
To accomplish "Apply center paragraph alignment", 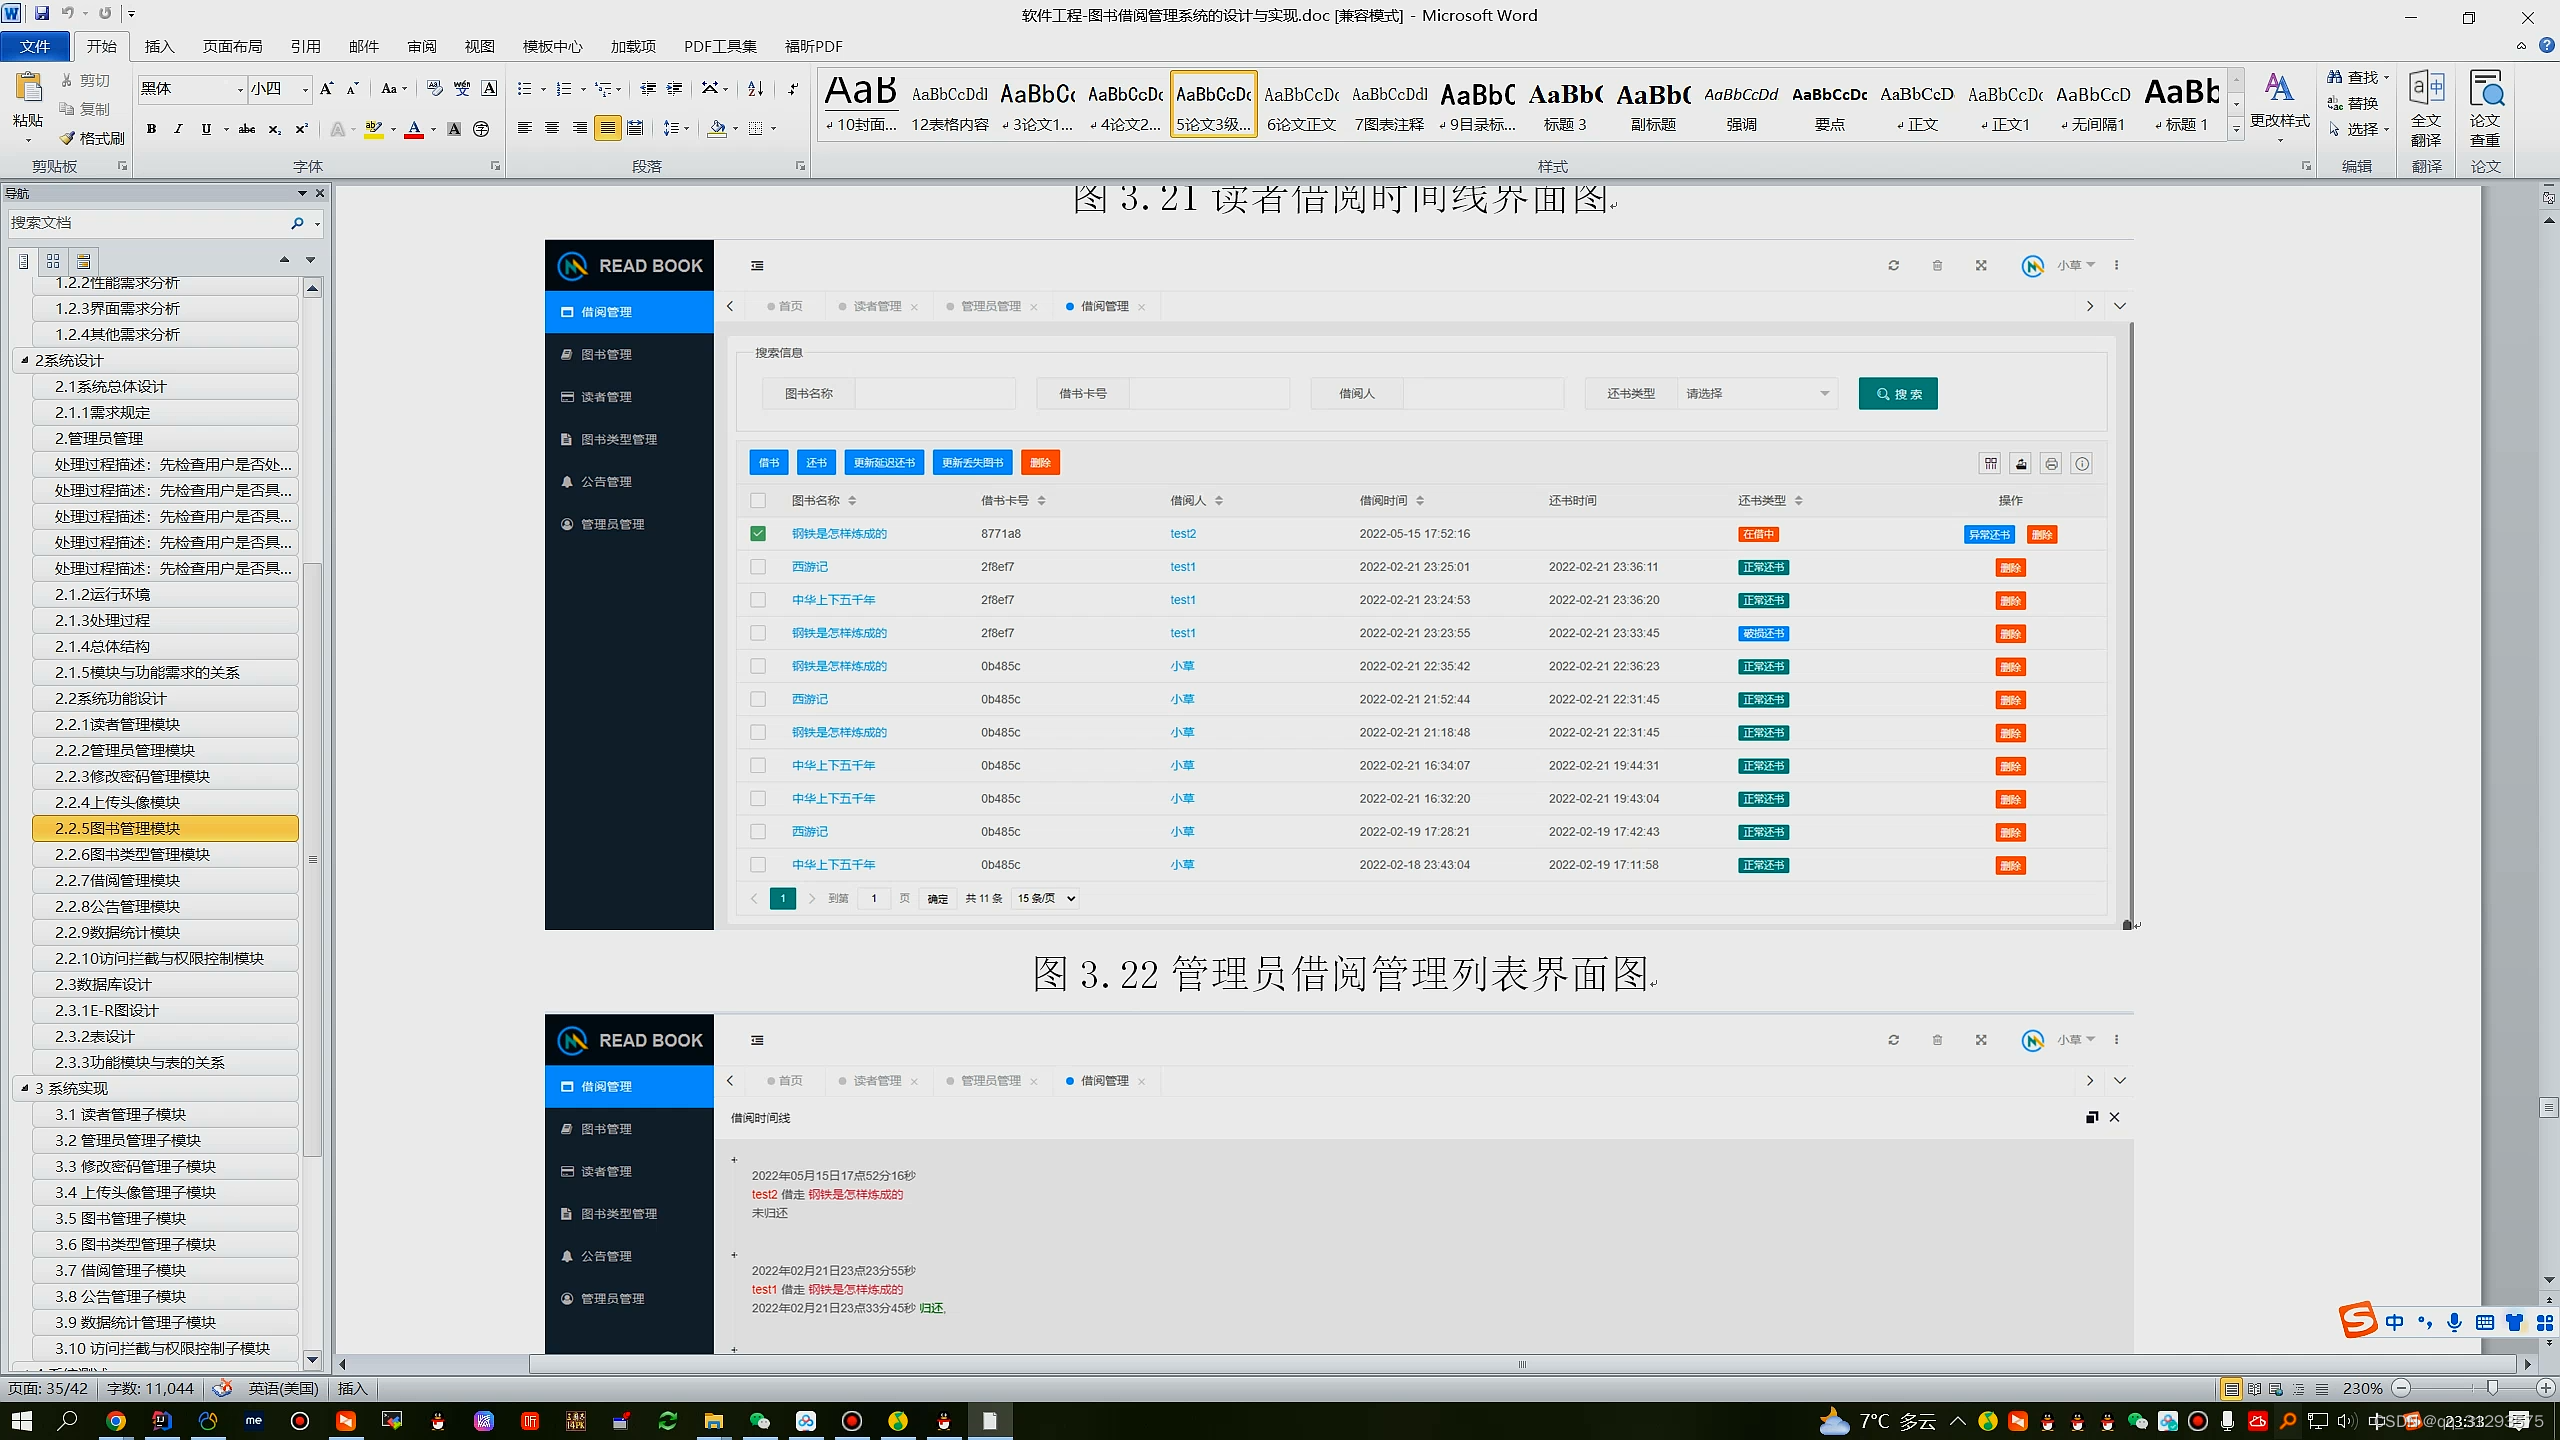I will point(552,129).
